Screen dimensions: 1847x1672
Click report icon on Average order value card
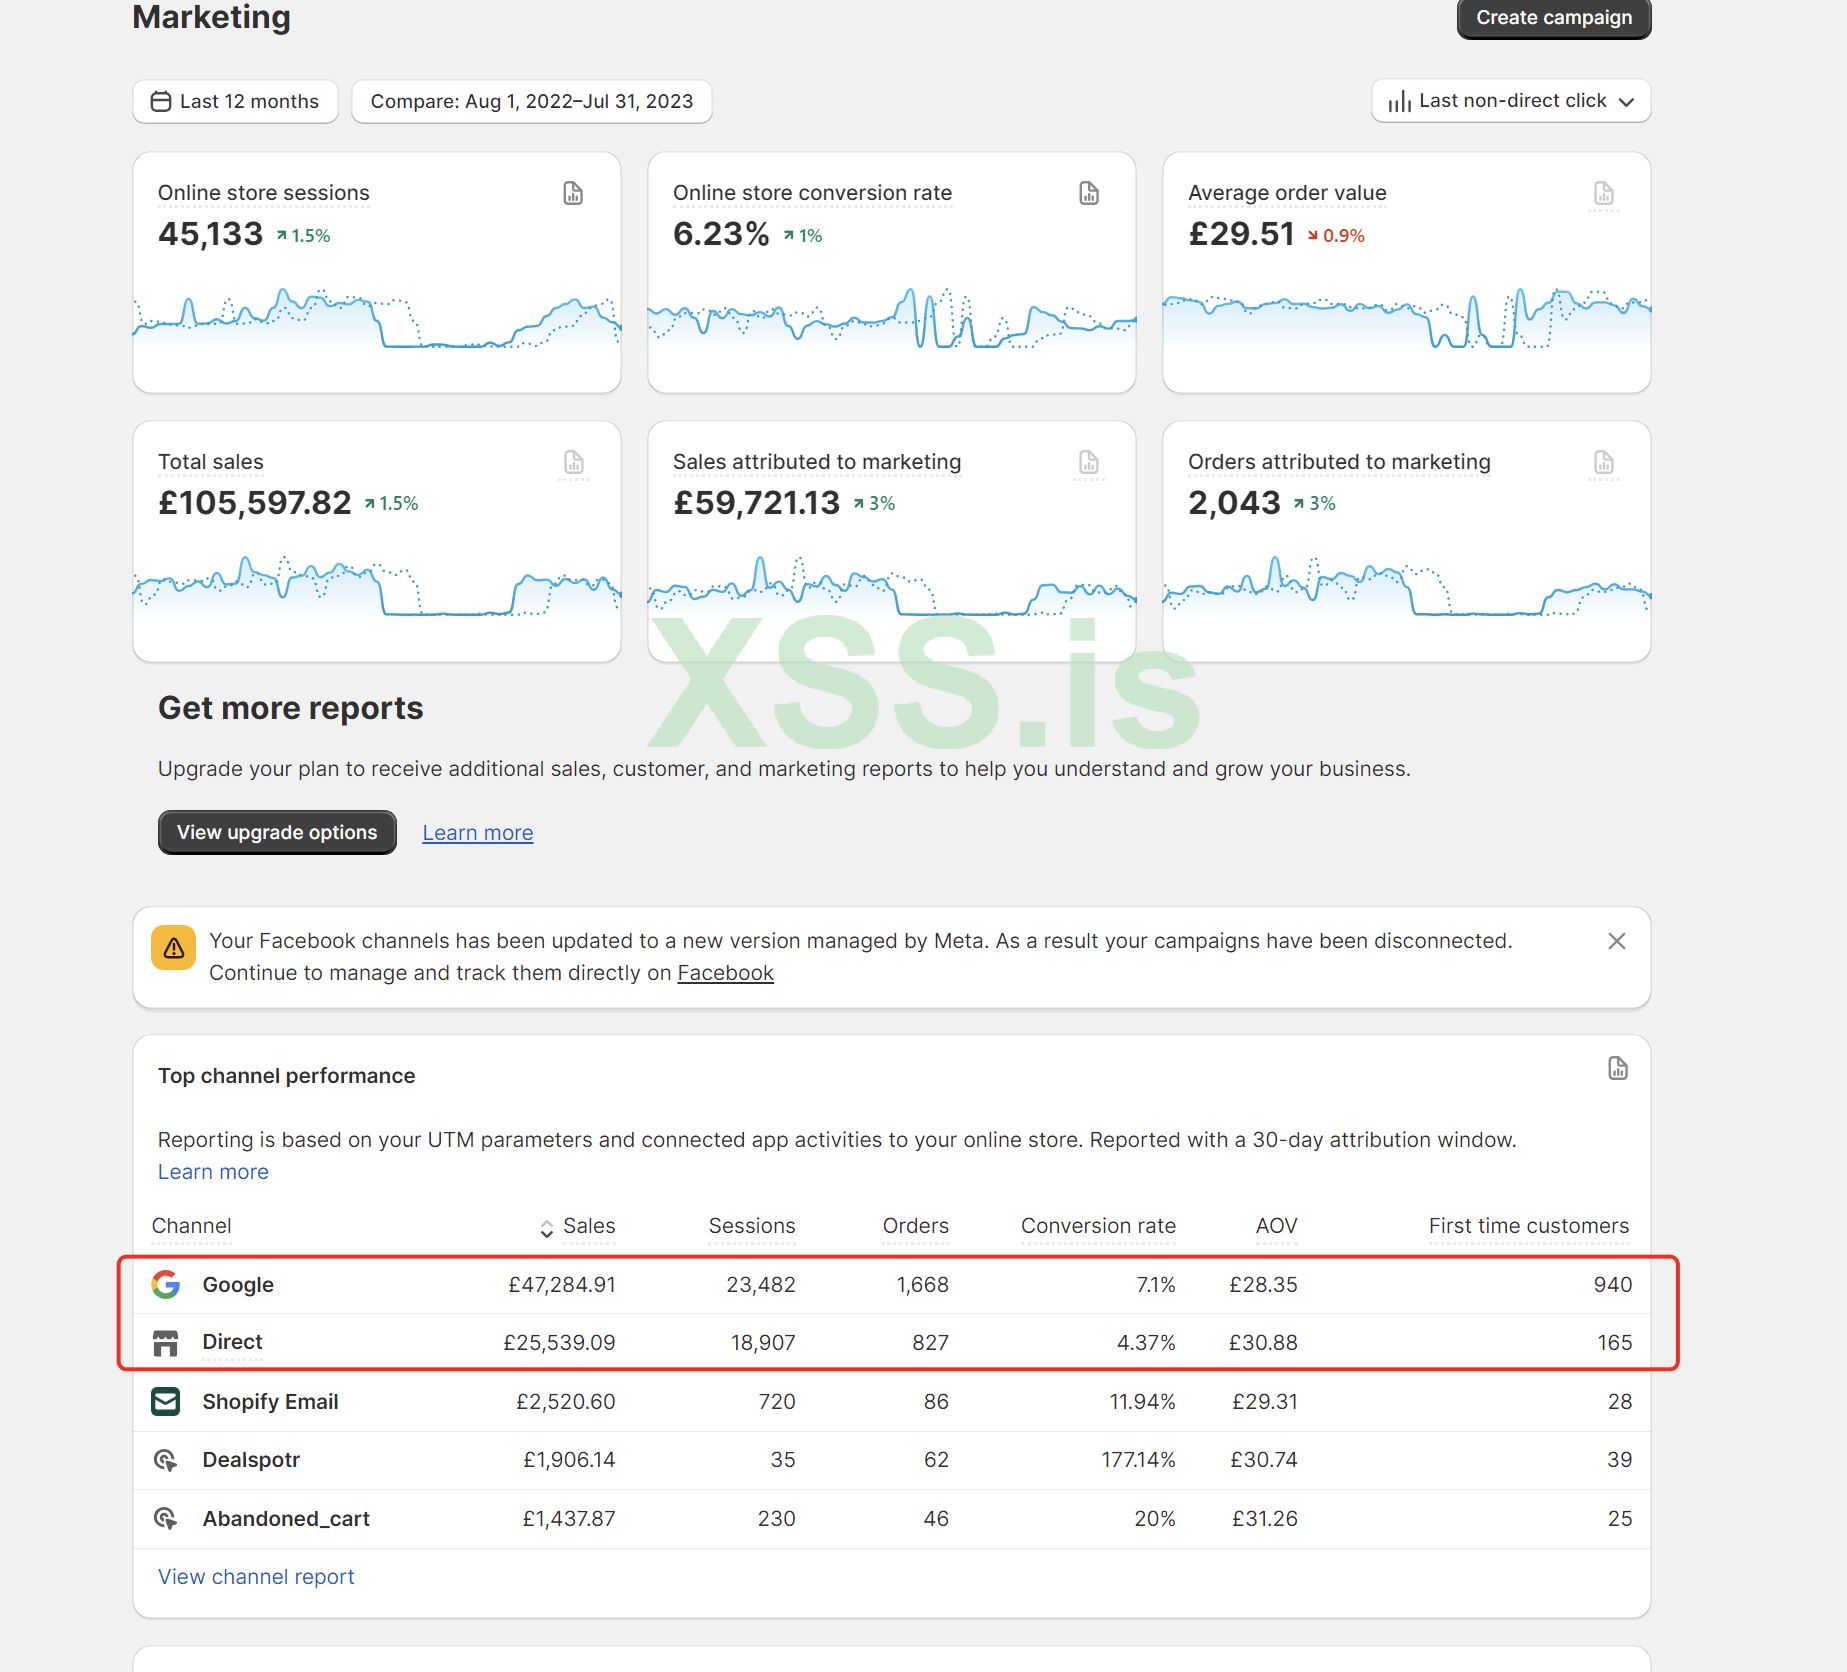(x=1604, y=193)
